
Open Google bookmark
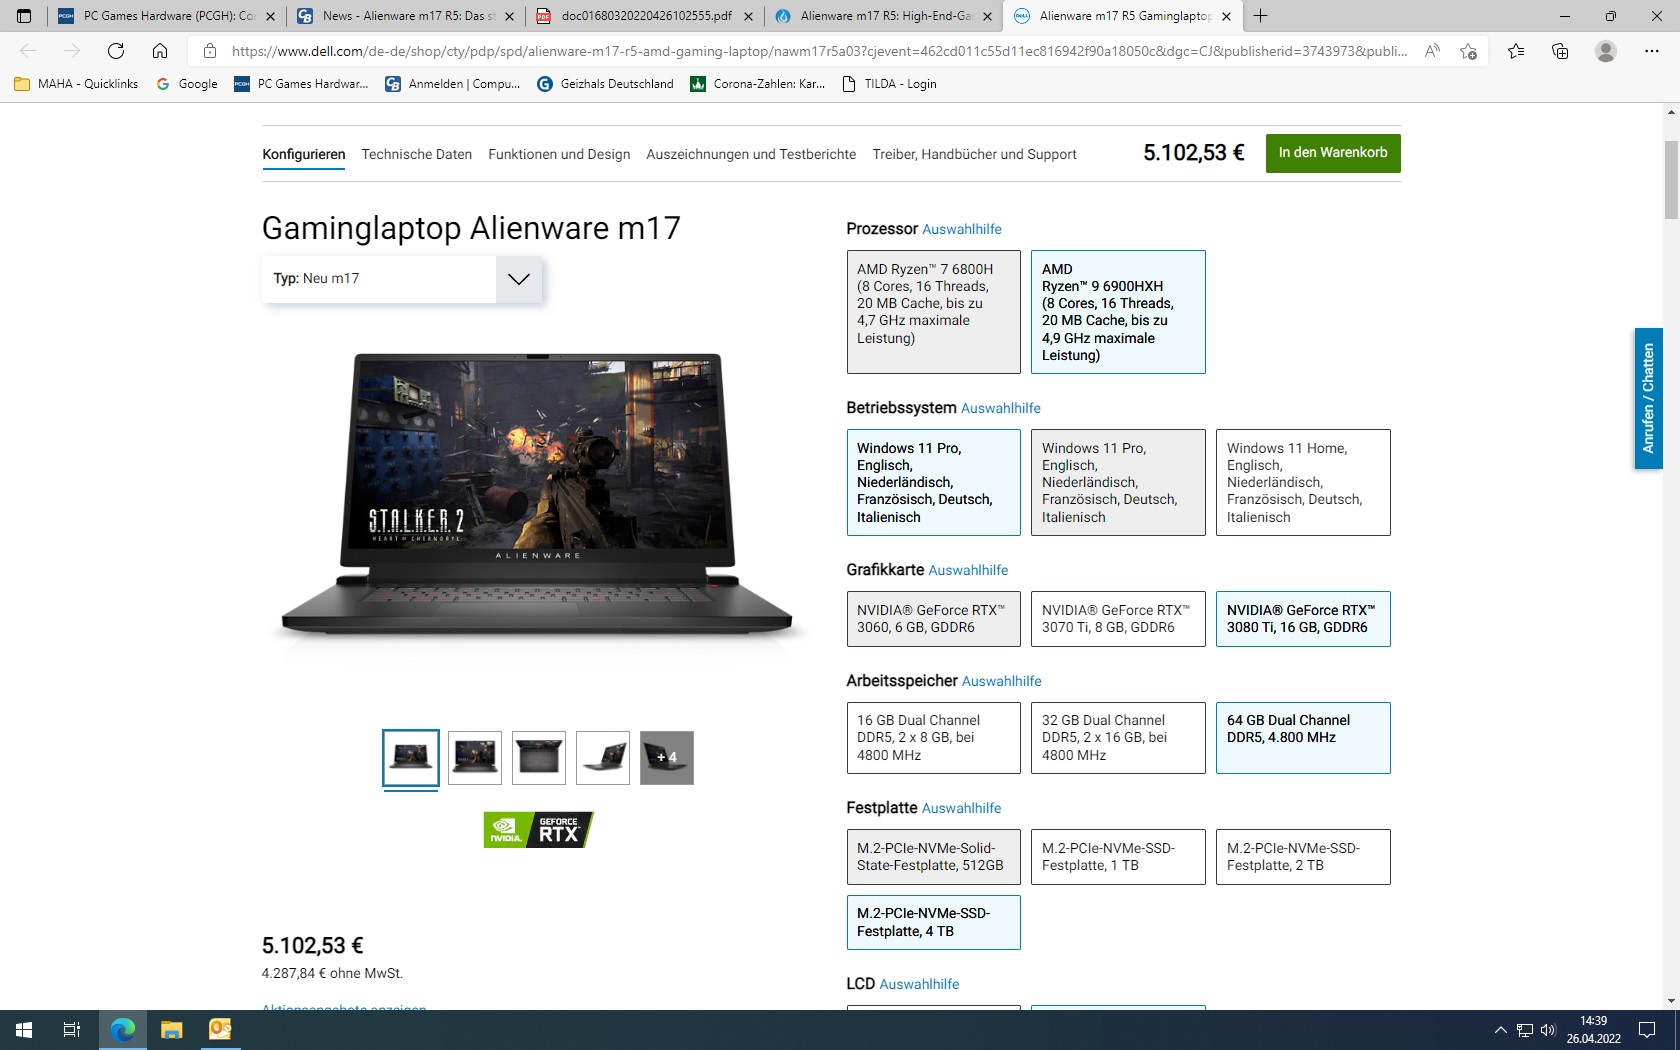click(187, 84)
